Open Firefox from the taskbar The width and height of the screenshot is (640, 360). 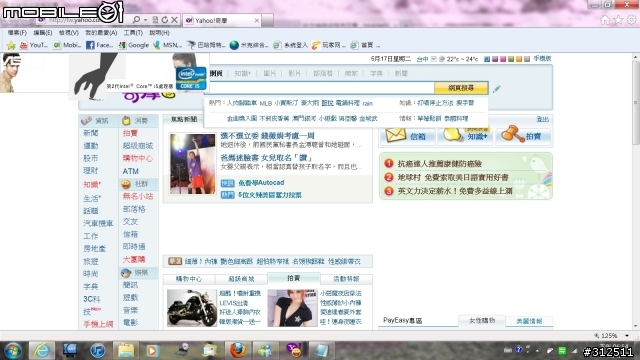pyautogui.click(x=237, y=350)
